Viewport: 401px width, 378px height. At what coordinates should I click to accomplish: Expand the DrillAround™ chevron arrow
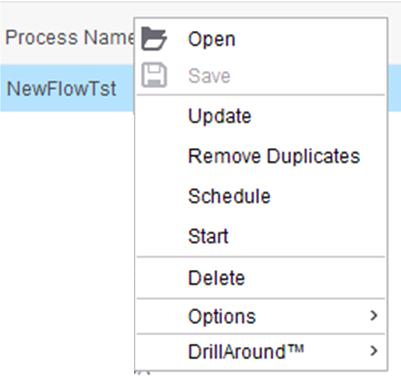pyautogui.click(x=374, y=351)
